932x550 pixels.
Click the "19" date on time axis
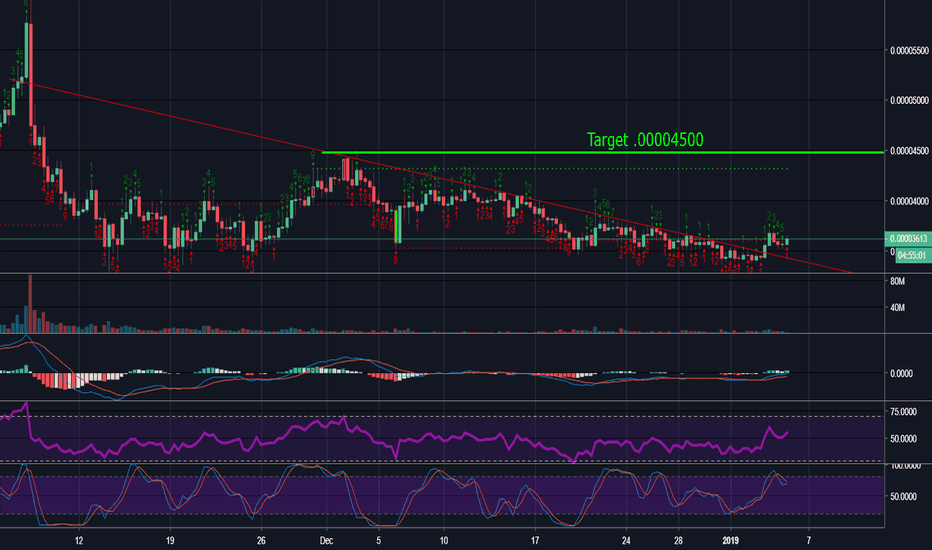(x=170, y=540)
